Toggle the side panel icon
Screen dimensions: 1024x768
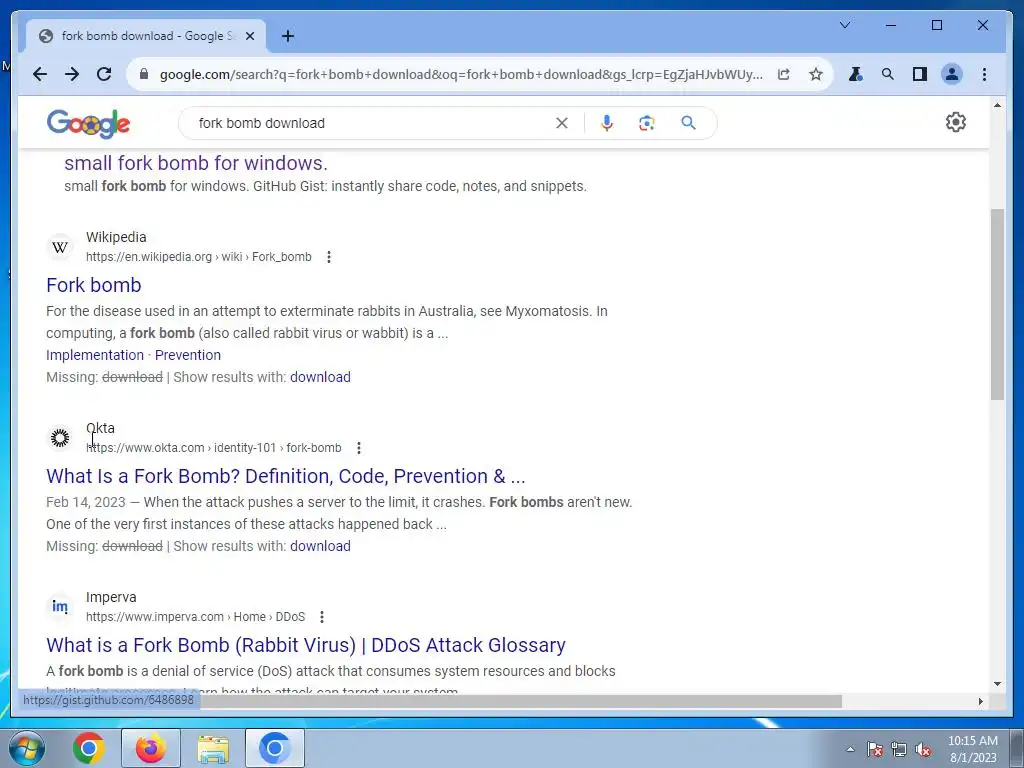pos(920,74)
